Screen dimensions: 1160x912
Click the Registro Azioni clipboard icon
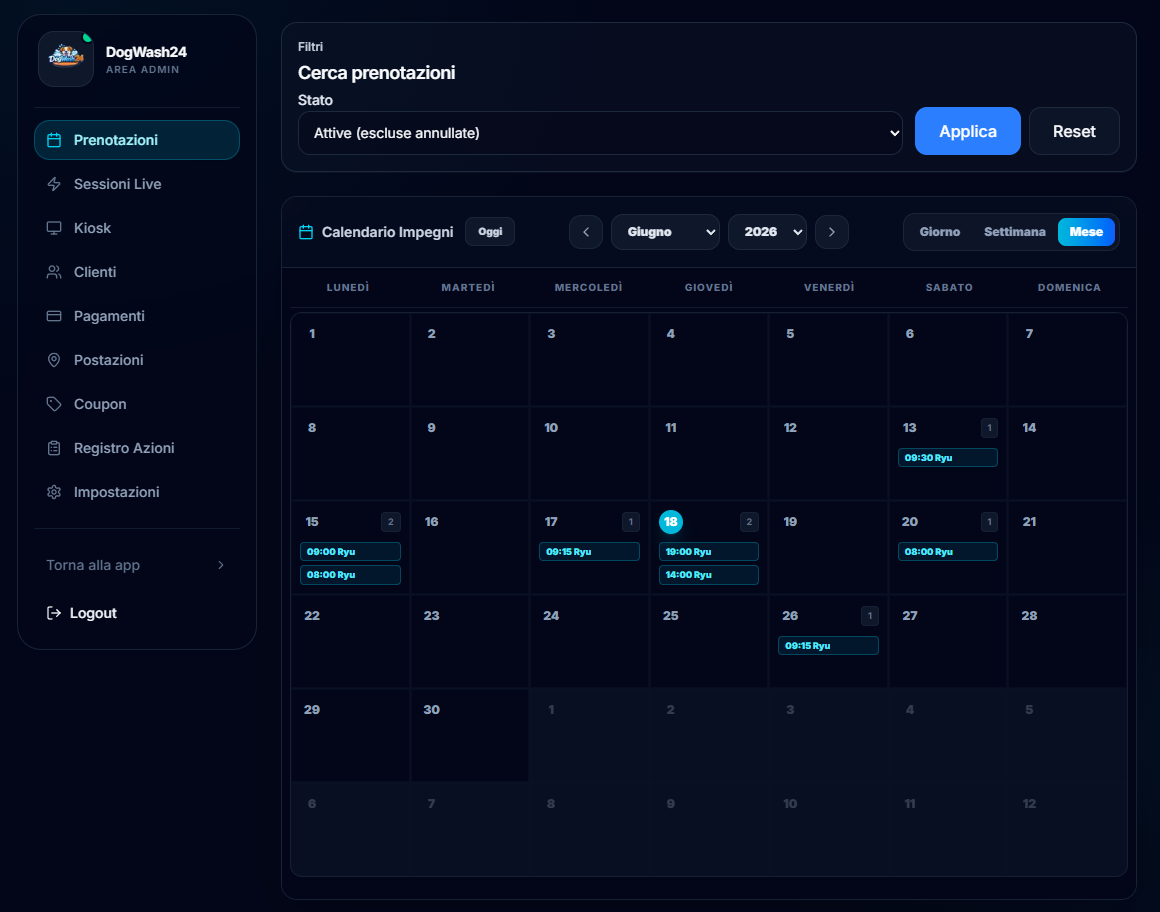[x=54, y=448]
